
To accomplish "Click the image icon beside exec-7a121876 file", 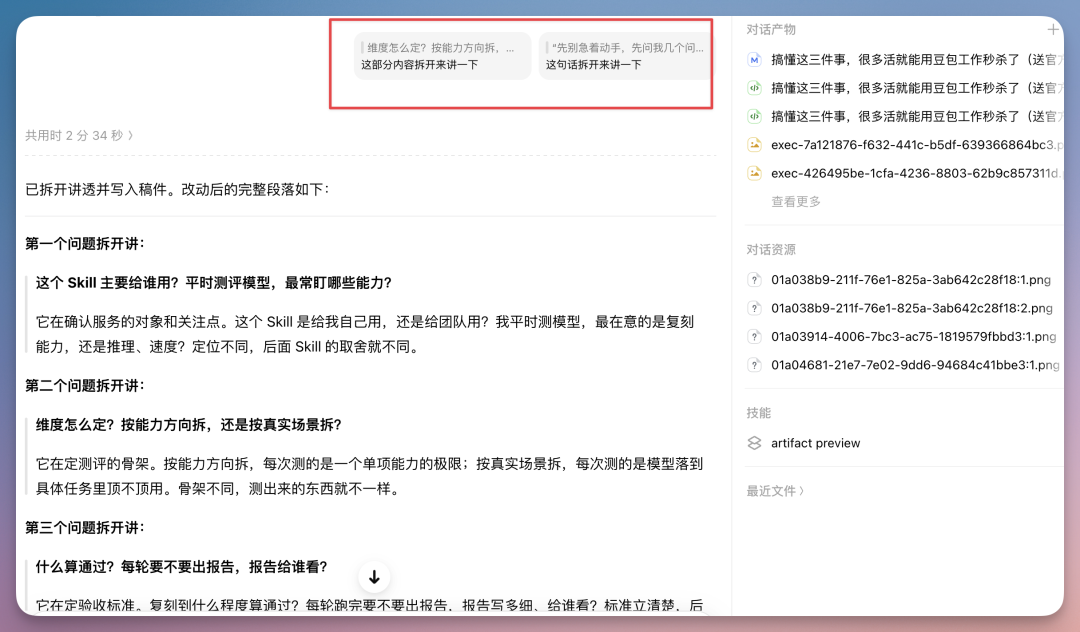I will pyautogui.click(x=754, y=145).
